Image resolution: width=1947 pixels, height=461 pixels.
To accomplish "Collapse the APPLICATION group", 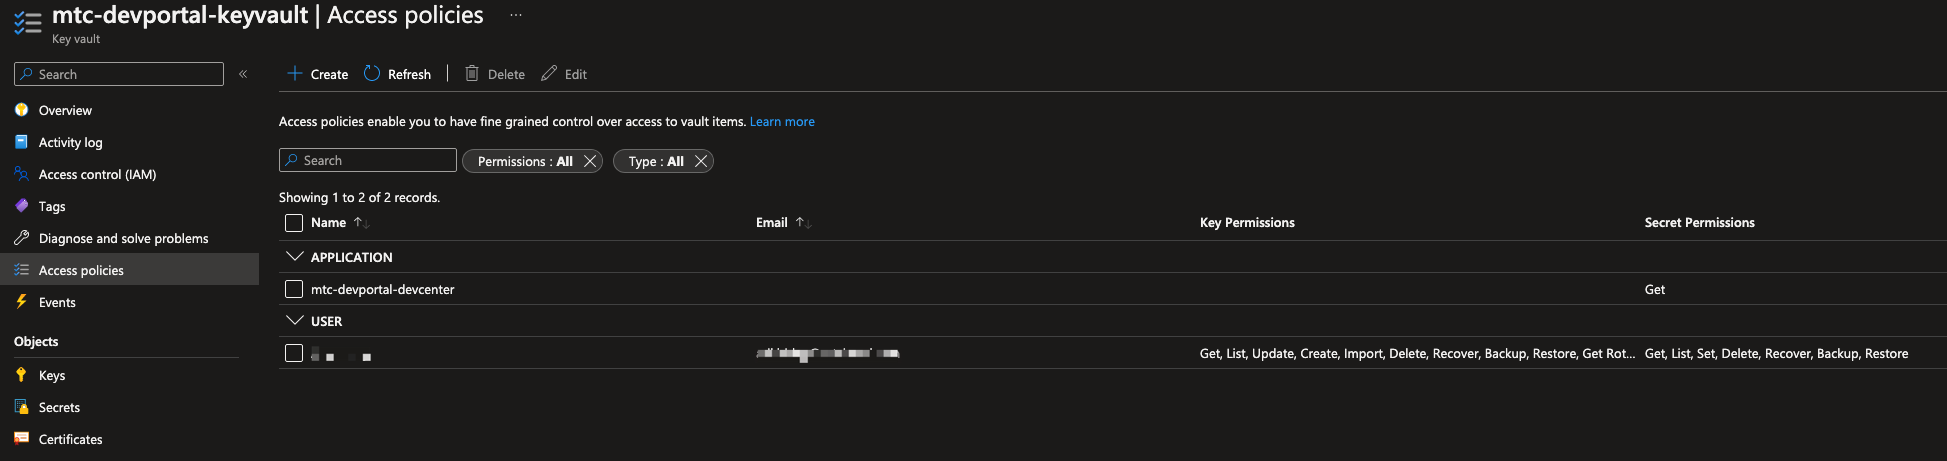I will [x=294, y=257].
